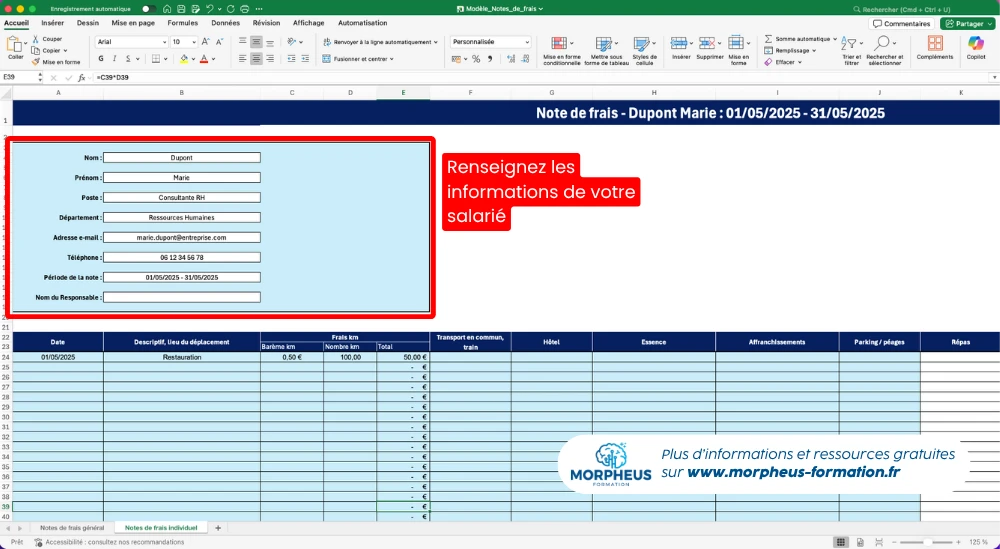Viewport: 1000px width, 549px height.
Task: Click the Redo circular arrow icon
Action: tap(230, 9)
